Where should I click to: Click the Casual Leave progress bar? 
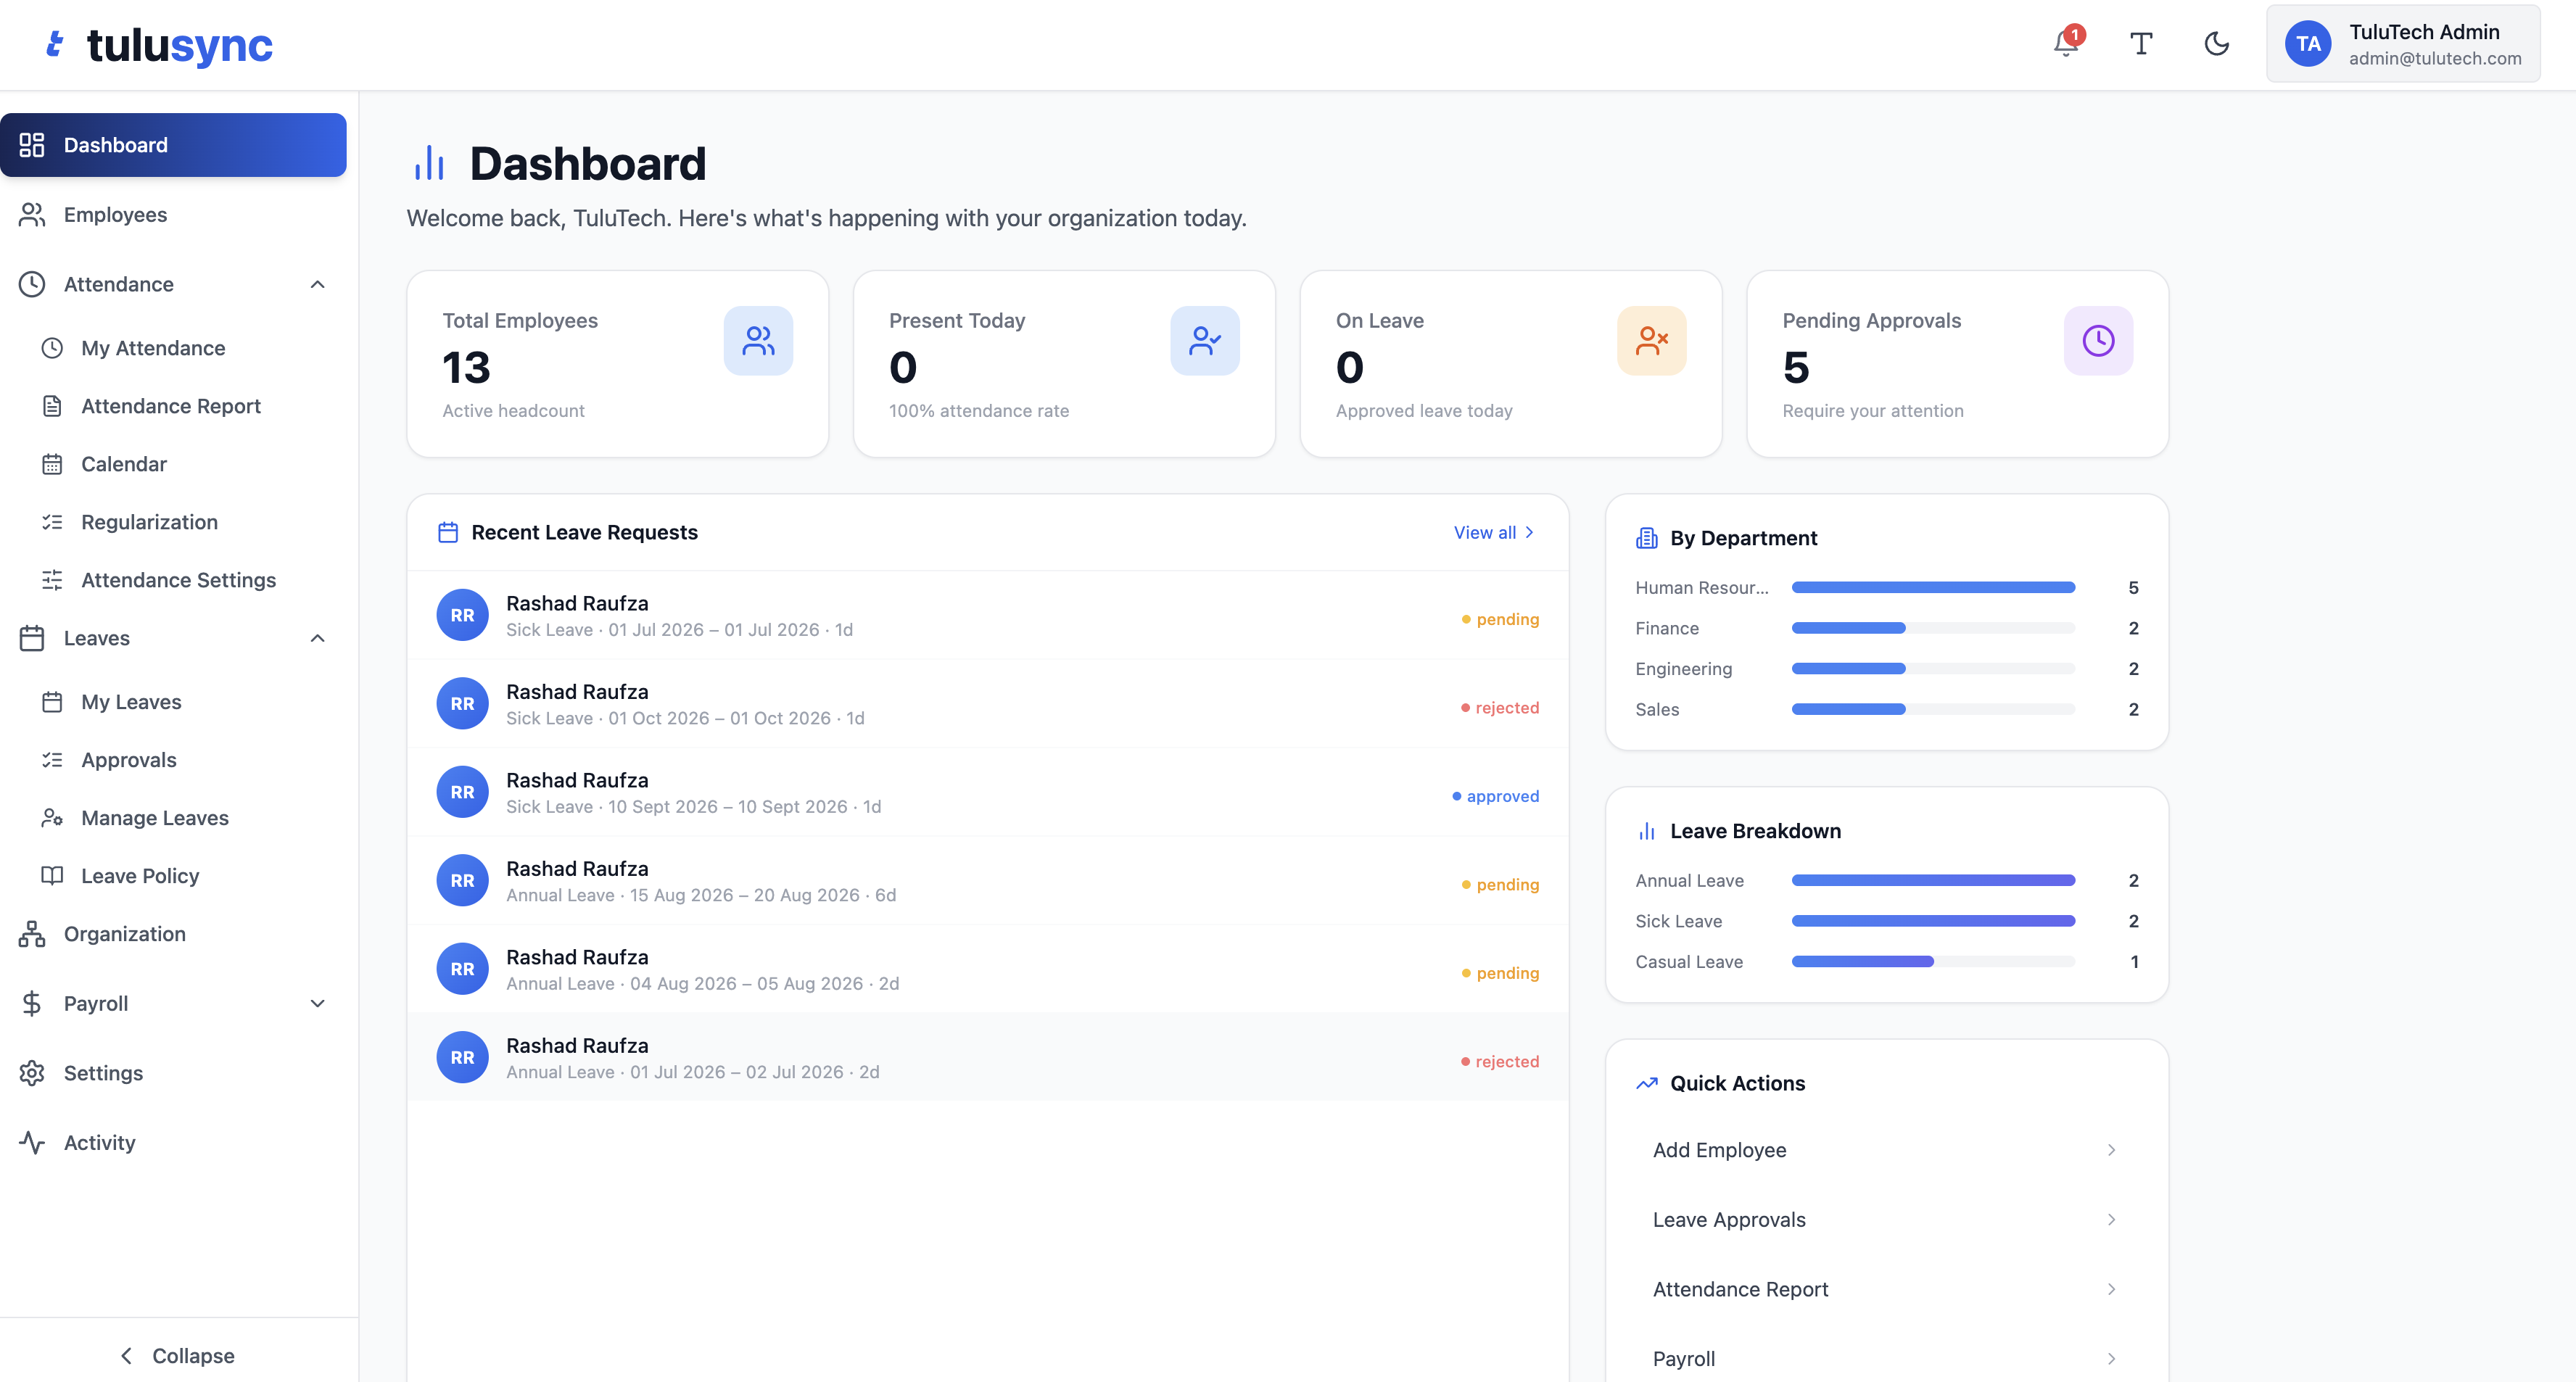click(x=1933, y=962)
